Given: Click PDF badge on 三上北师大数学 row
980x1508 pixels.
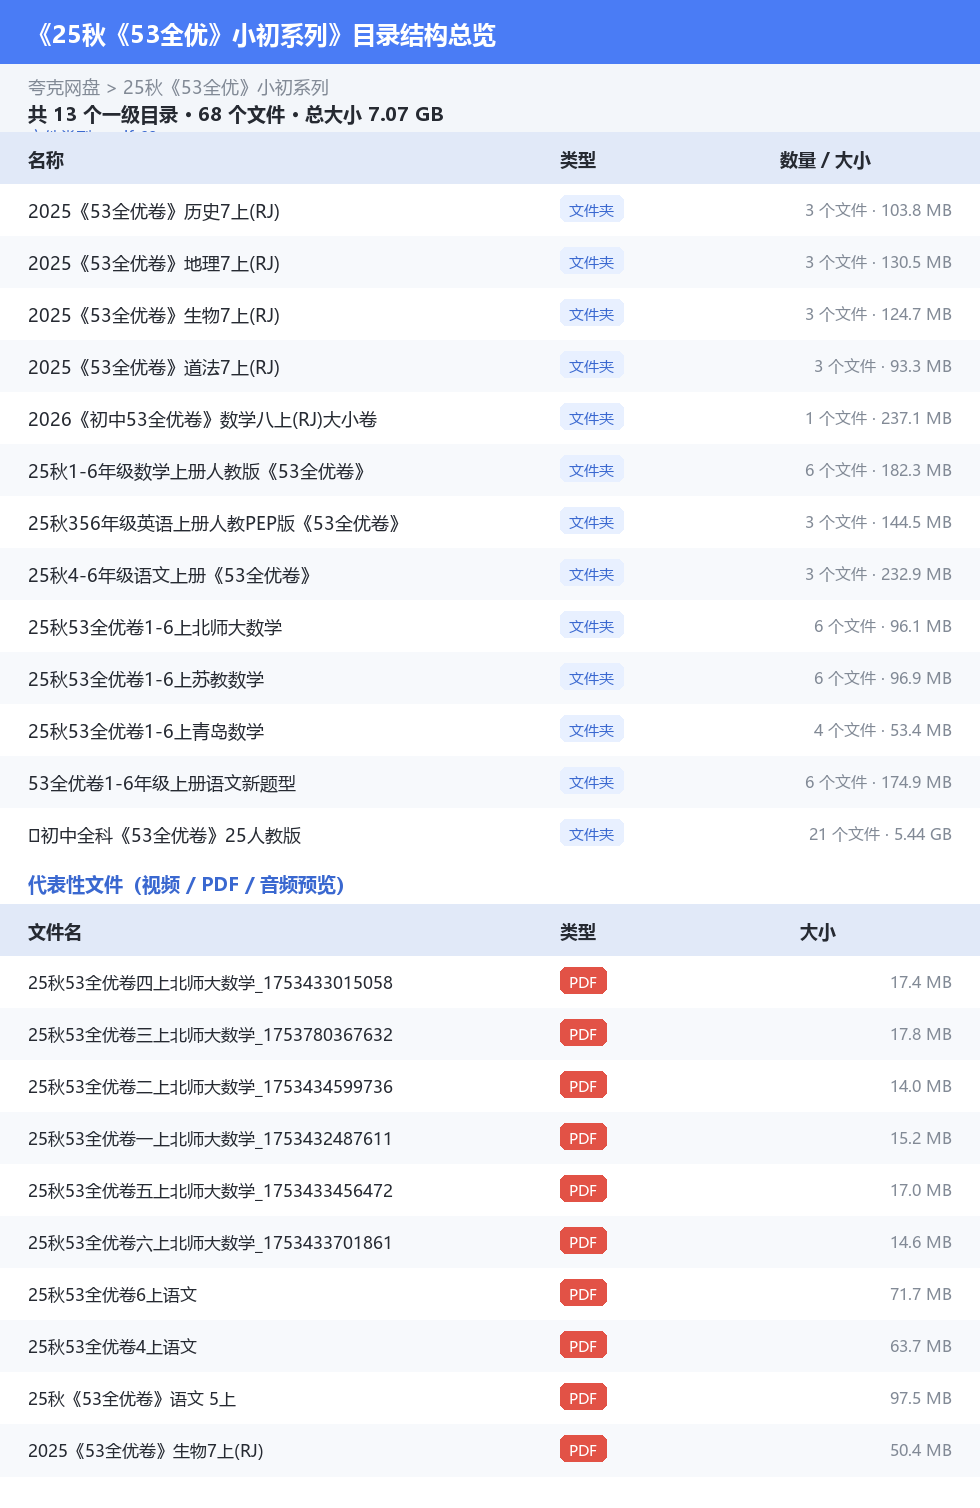Looking at the screenshot, I should [x=583, y=1033].
